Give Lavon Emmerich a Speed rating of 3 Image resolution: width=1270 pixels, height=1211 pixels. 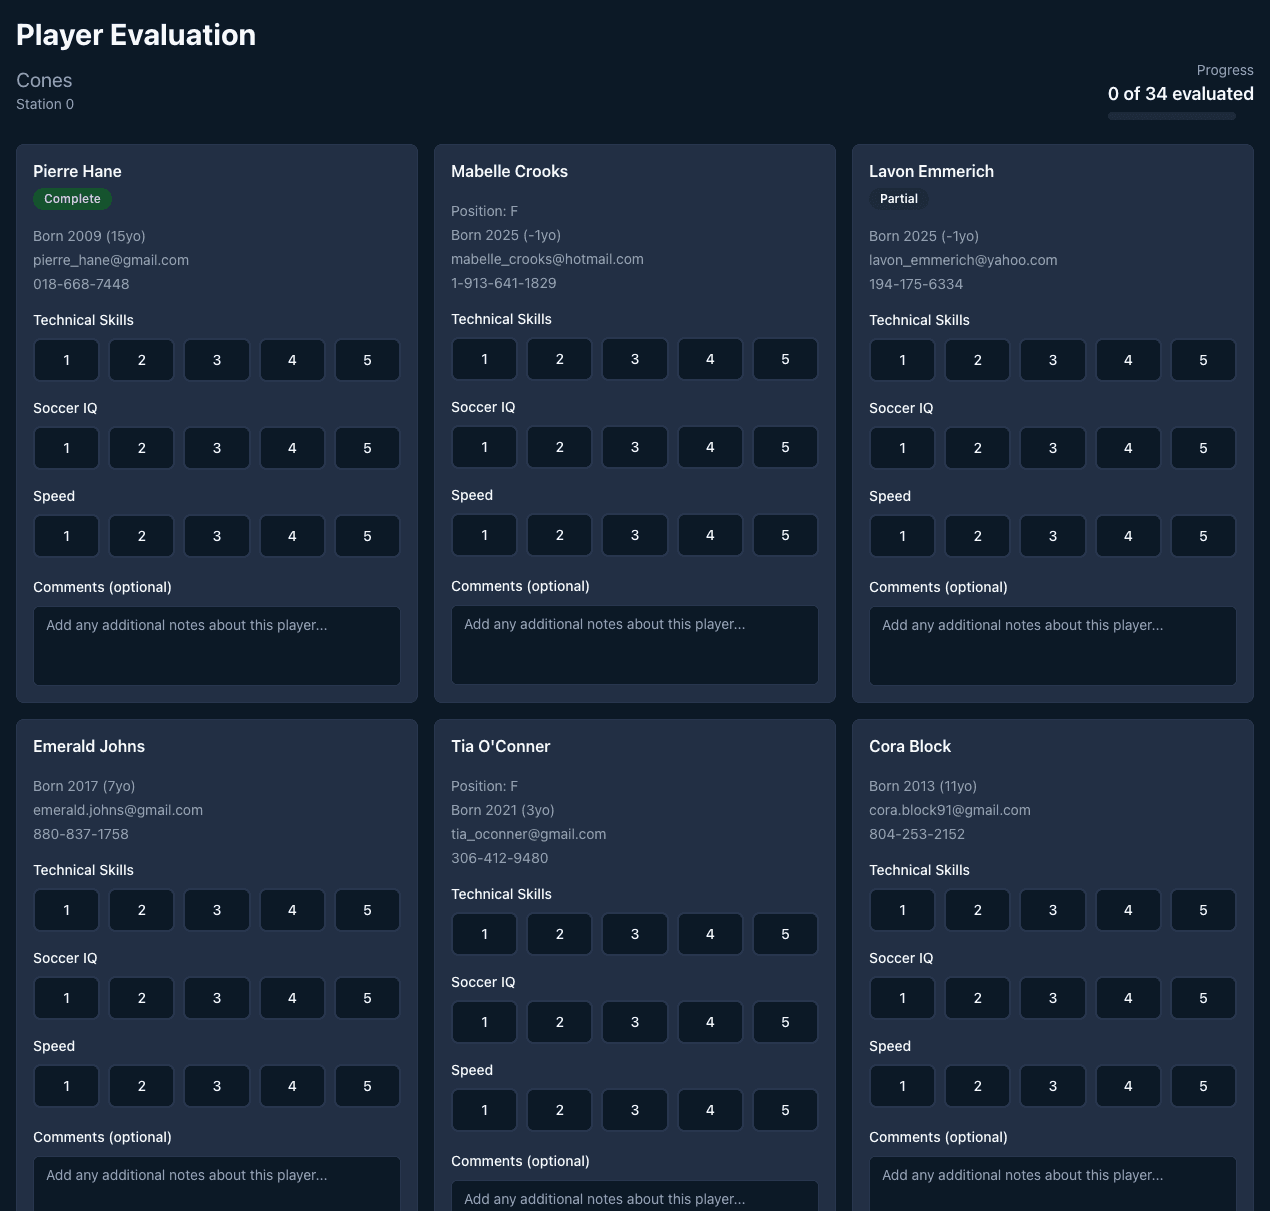tap(1052, 536)
